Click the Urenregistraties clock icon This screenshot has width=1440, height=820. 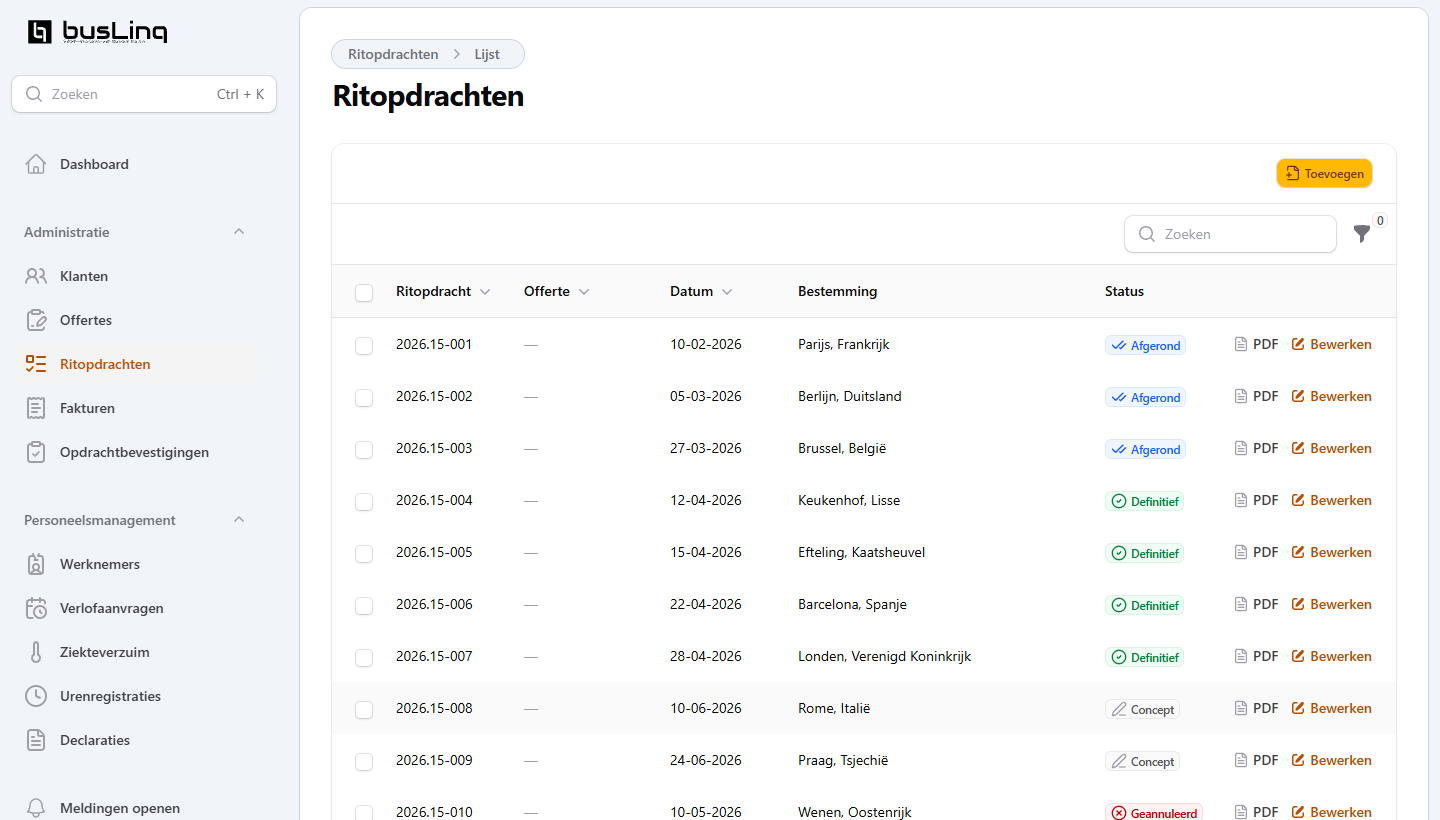click(36, 696)
